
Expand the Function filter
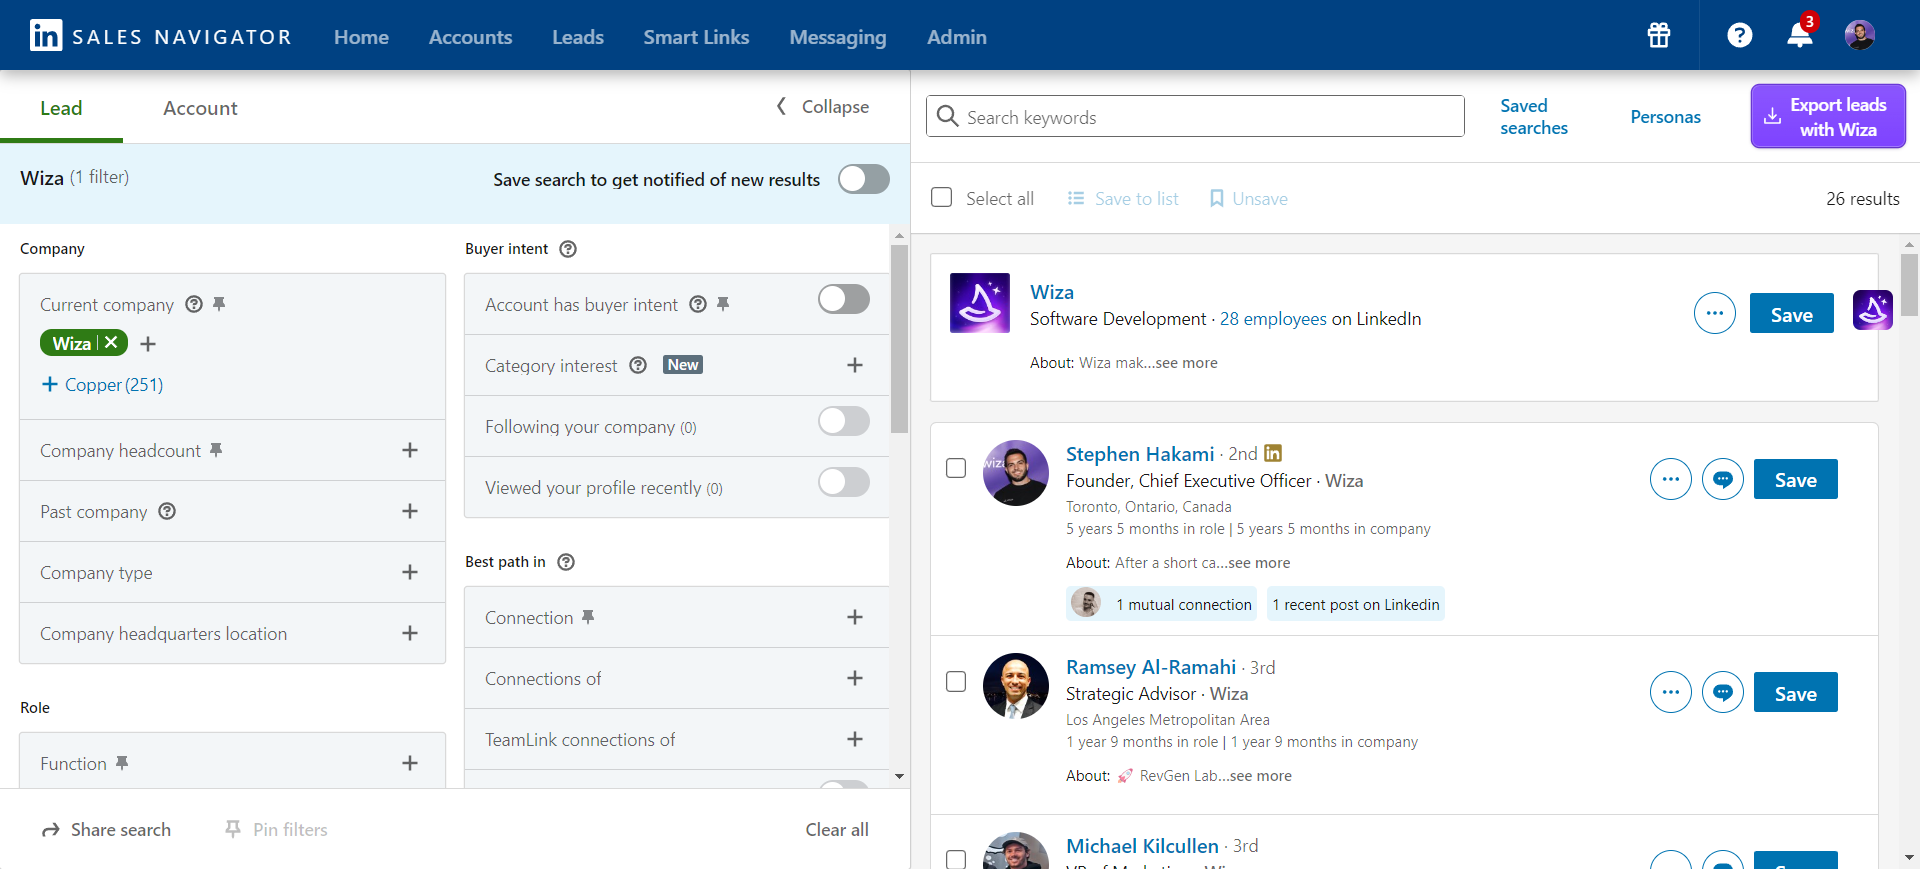pyautogui.click(x=410, y=763)
